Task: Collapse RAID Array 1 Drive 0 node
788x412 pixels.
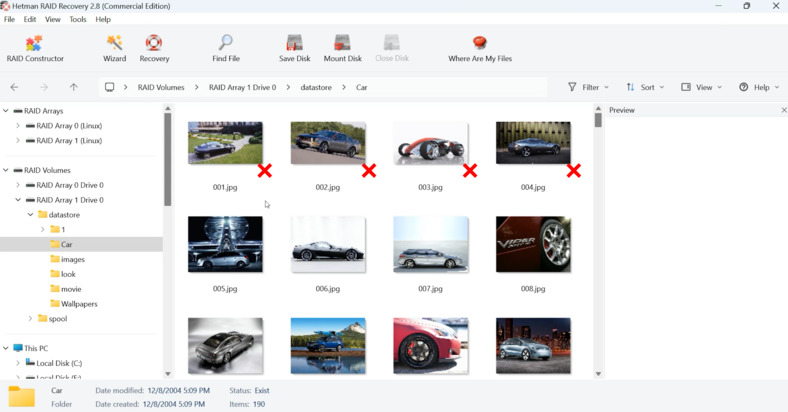Action: tap(18, 199)
